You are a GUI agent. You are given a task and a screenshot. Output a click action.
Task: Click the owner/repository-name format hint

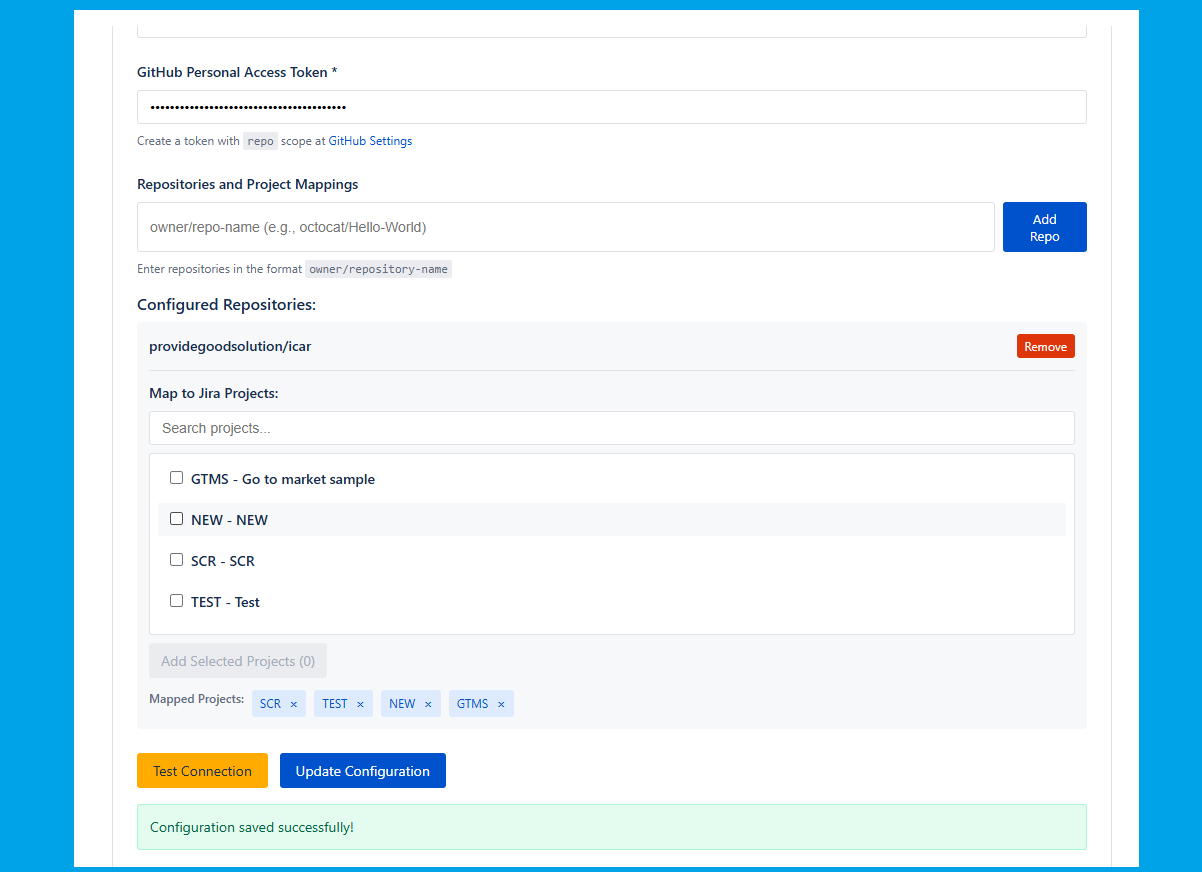tap(379, 269)
